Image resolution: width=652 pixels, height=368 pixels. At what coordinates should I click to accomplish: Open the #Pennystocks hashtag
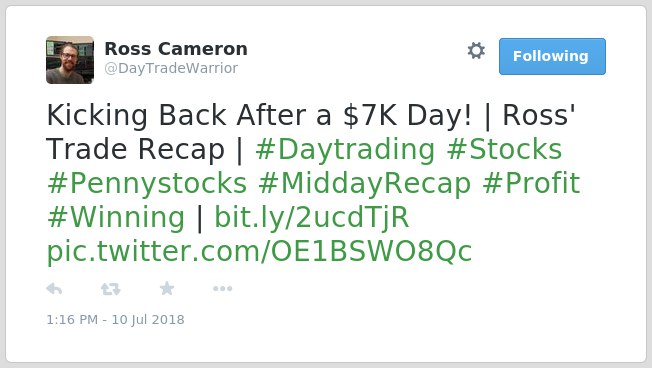[147, 183]
